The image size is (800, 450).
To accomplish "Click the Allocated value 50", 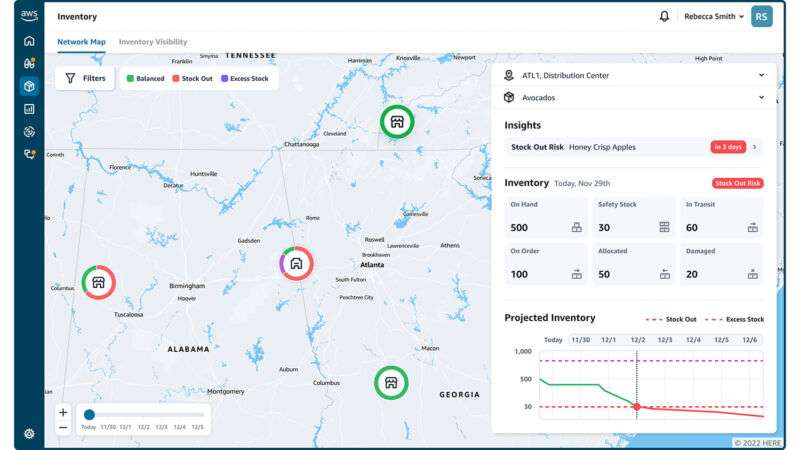I will click(x=604, y=274).
